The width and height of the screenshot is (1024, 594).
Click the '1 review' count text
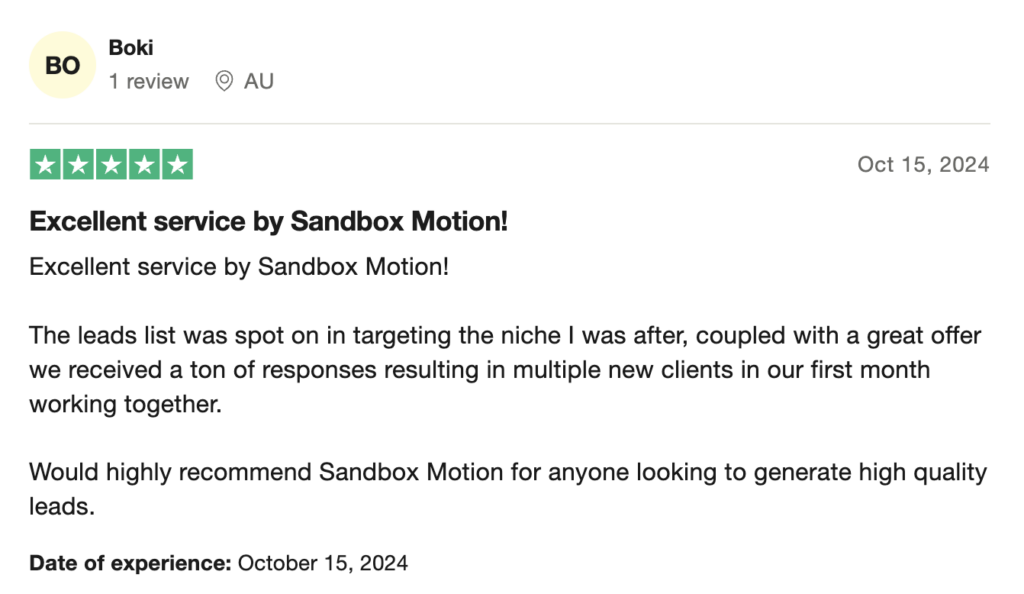149,82
